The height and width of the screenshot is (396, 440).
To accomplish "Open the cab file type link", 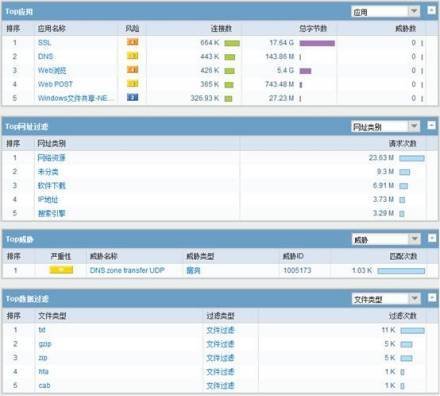I will [44, 385].
